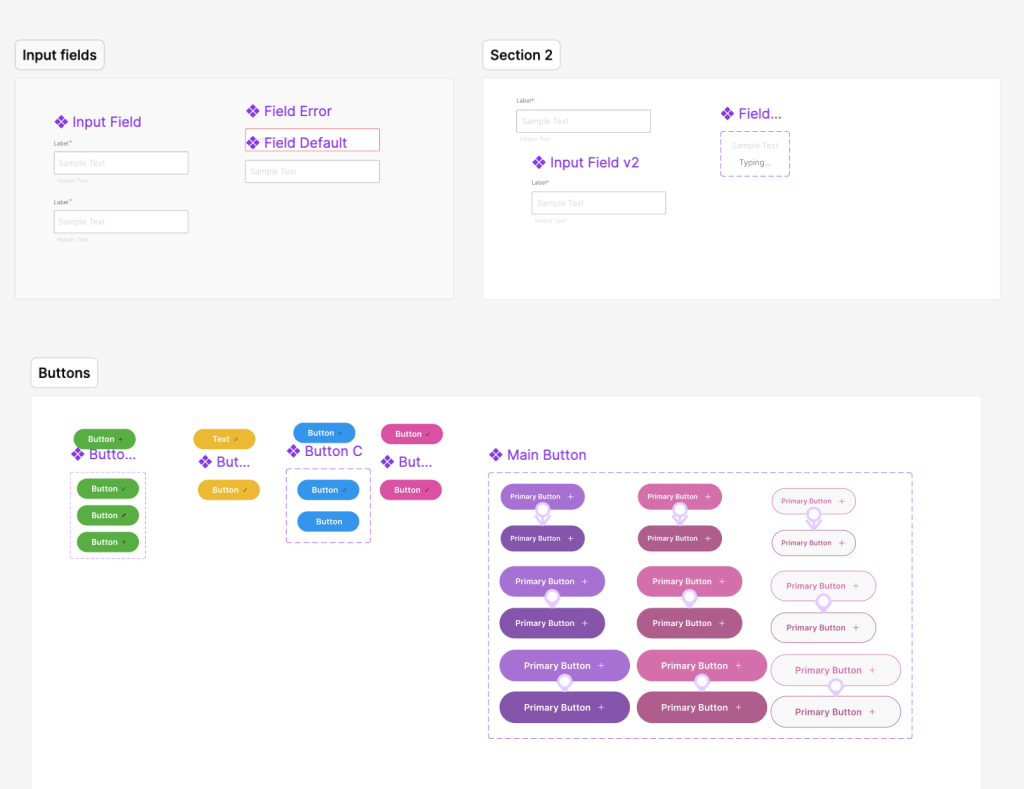
Task: Click the yellow Text button
Action: click(x=224, y=439)
